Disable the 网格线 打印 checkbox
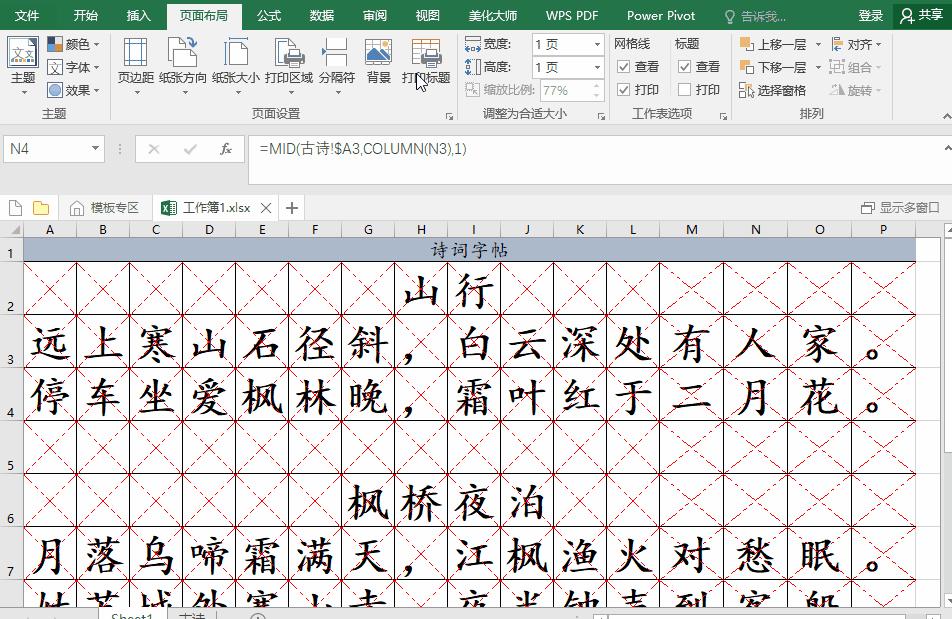The width and height of the screenshot is (952, 619). 625,89
